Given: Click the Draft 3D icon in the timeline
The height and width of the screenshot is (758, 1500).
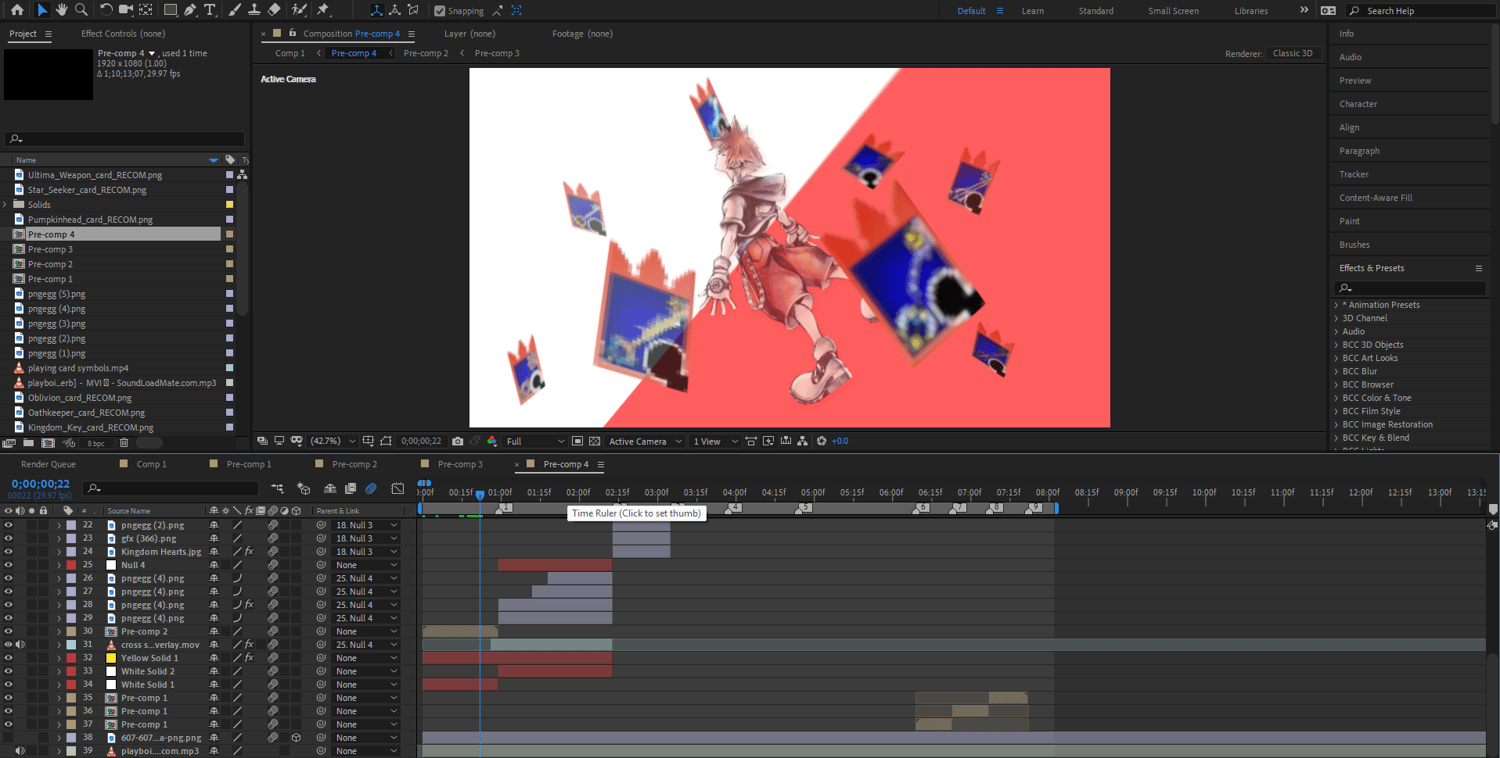Looking at the screenshot, I should click(305, 488).
